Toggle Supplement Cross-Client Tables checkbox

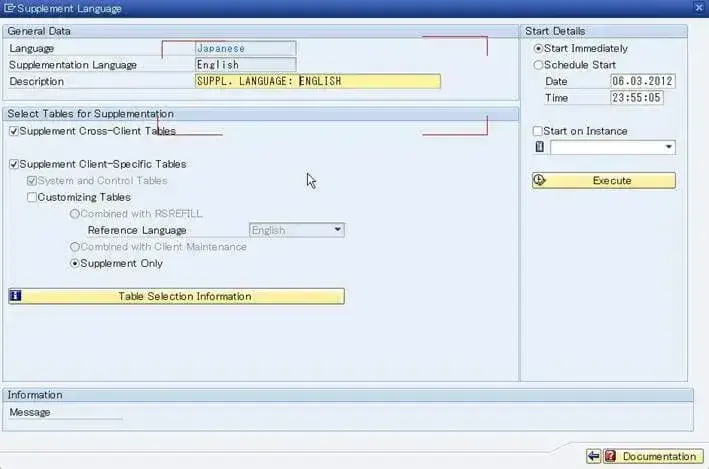point(14,131)
